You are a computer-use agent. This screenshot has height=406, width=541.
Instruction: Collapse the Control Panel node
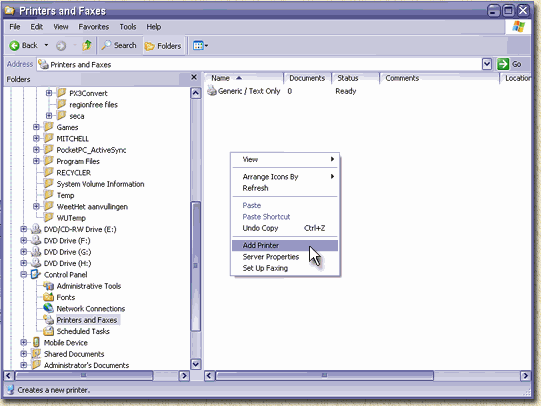point(23,275)
